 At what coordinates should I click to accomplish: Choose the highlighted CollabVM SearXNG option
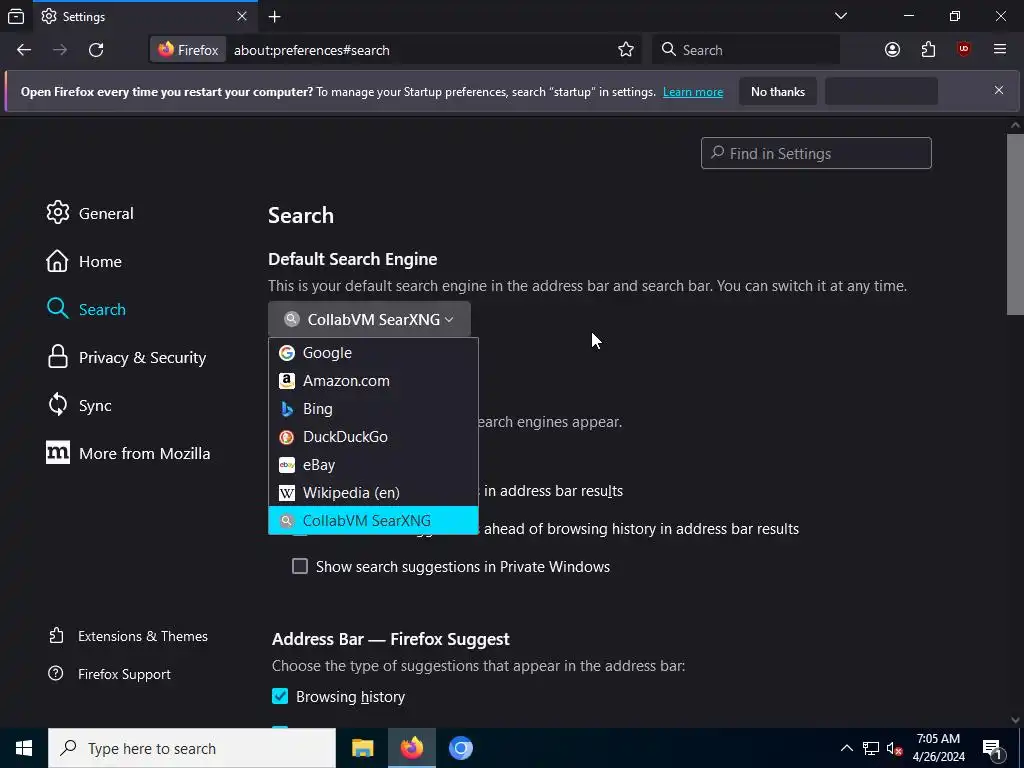[374, 520]
